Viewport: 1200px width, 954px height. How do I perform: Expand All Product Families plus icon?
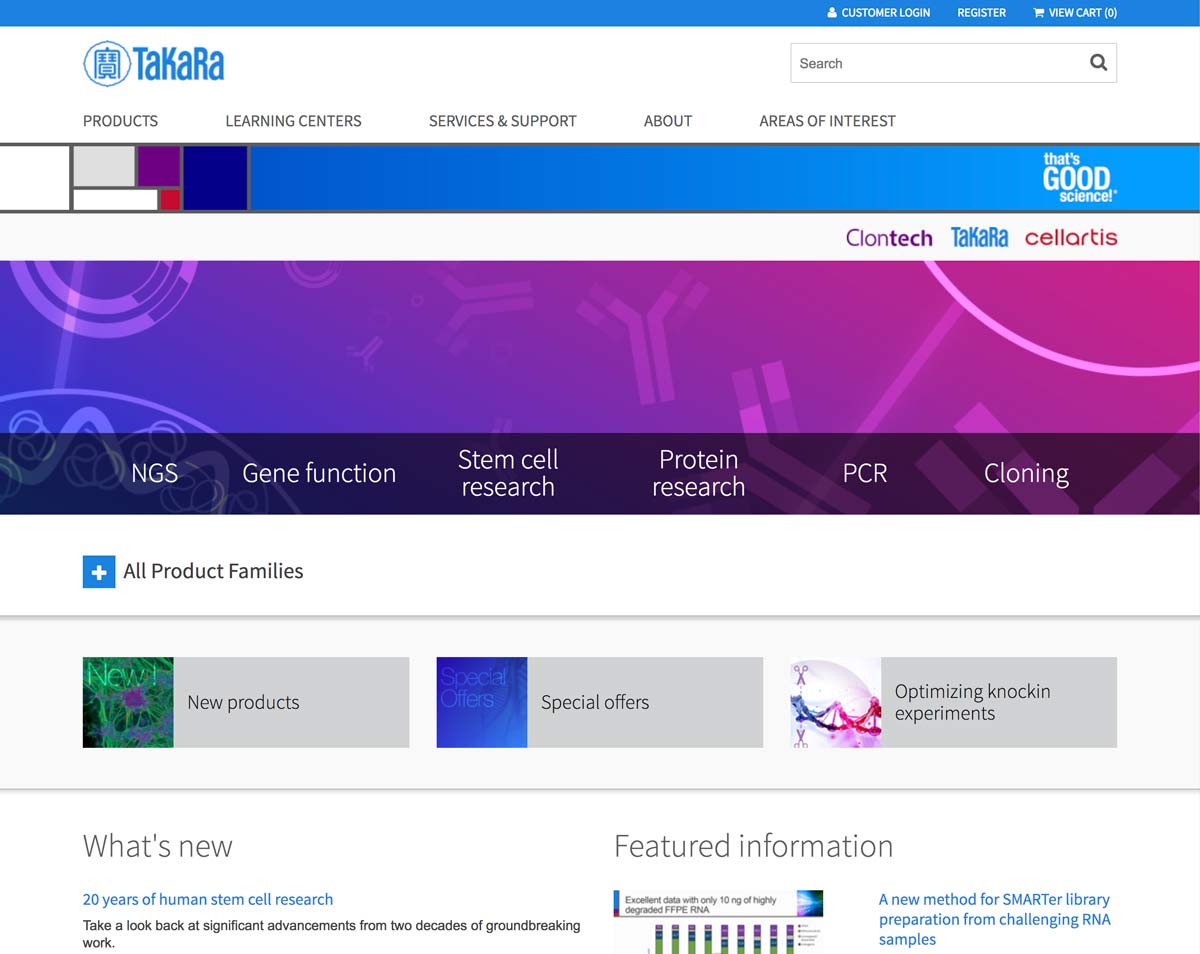coord(99,572)
